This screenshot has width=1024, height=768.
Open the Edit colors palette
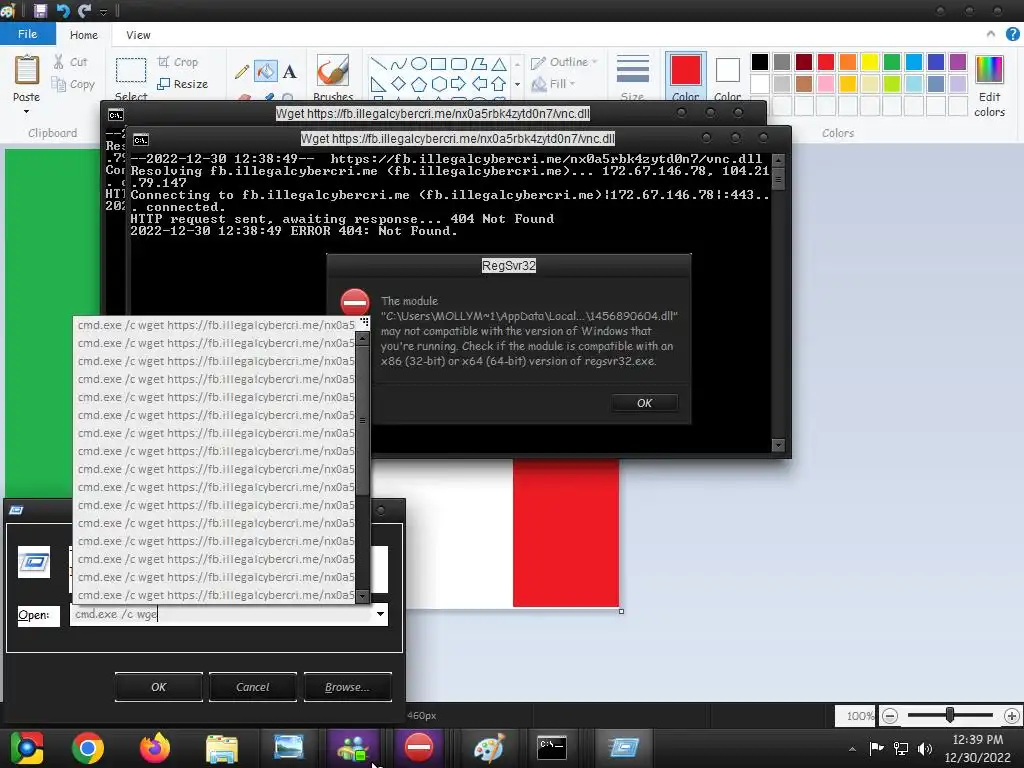[989, 86]
